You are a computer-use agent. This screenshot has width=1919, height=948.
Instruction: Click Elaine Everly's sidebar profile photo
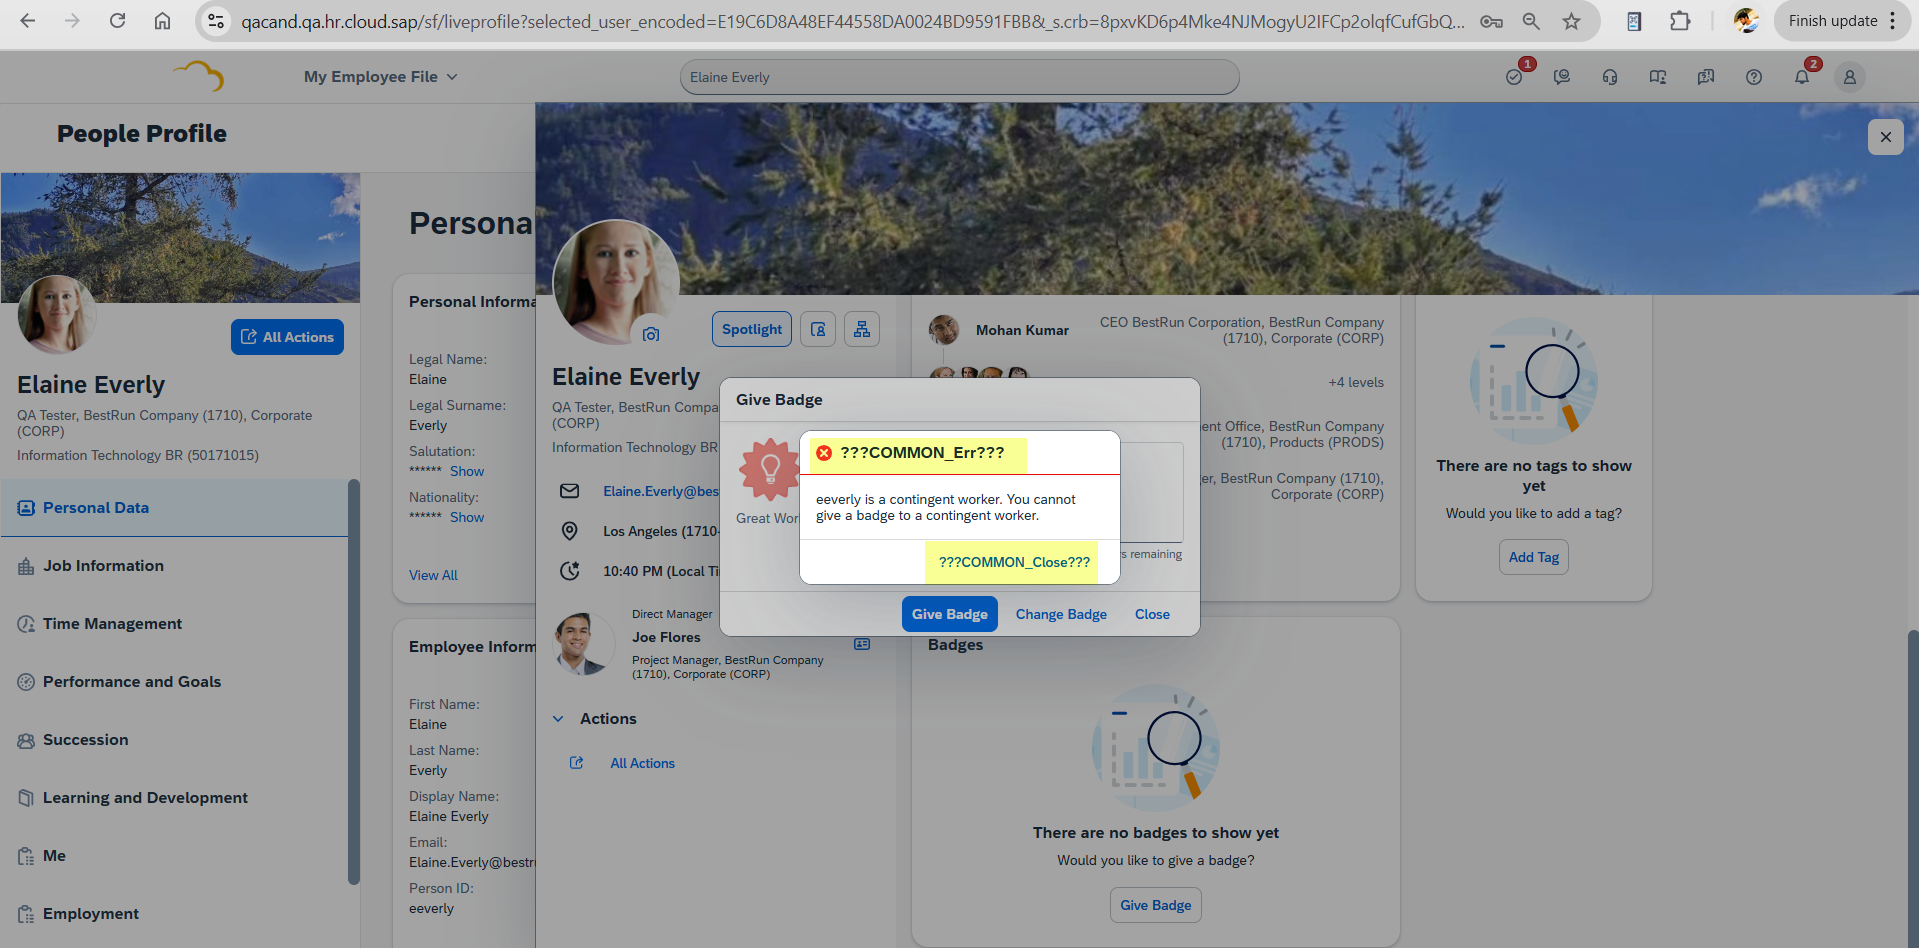coord(56,315)
